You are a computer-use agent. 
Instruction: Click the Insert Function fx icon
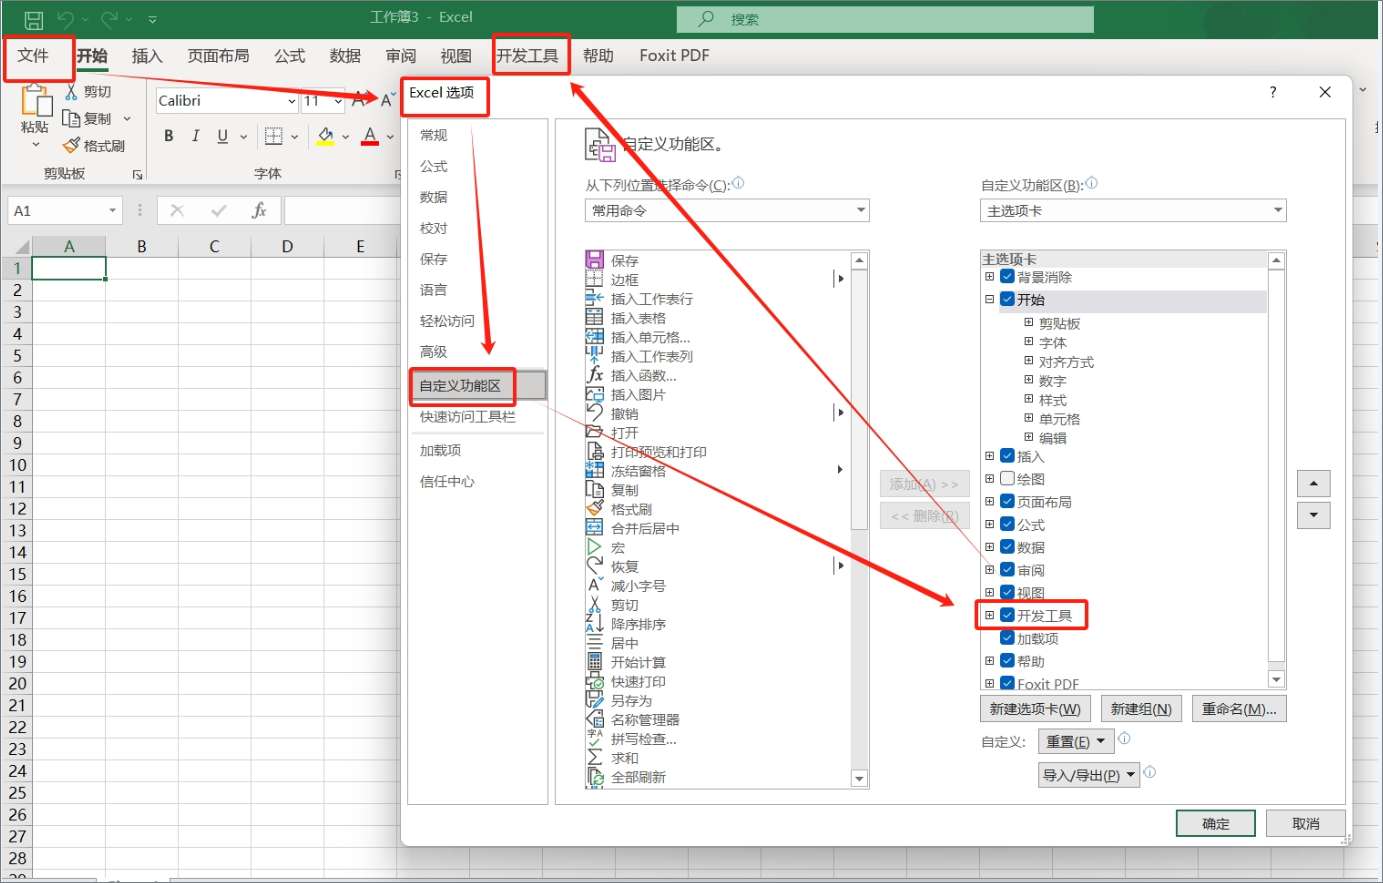[x=259, y=210]
